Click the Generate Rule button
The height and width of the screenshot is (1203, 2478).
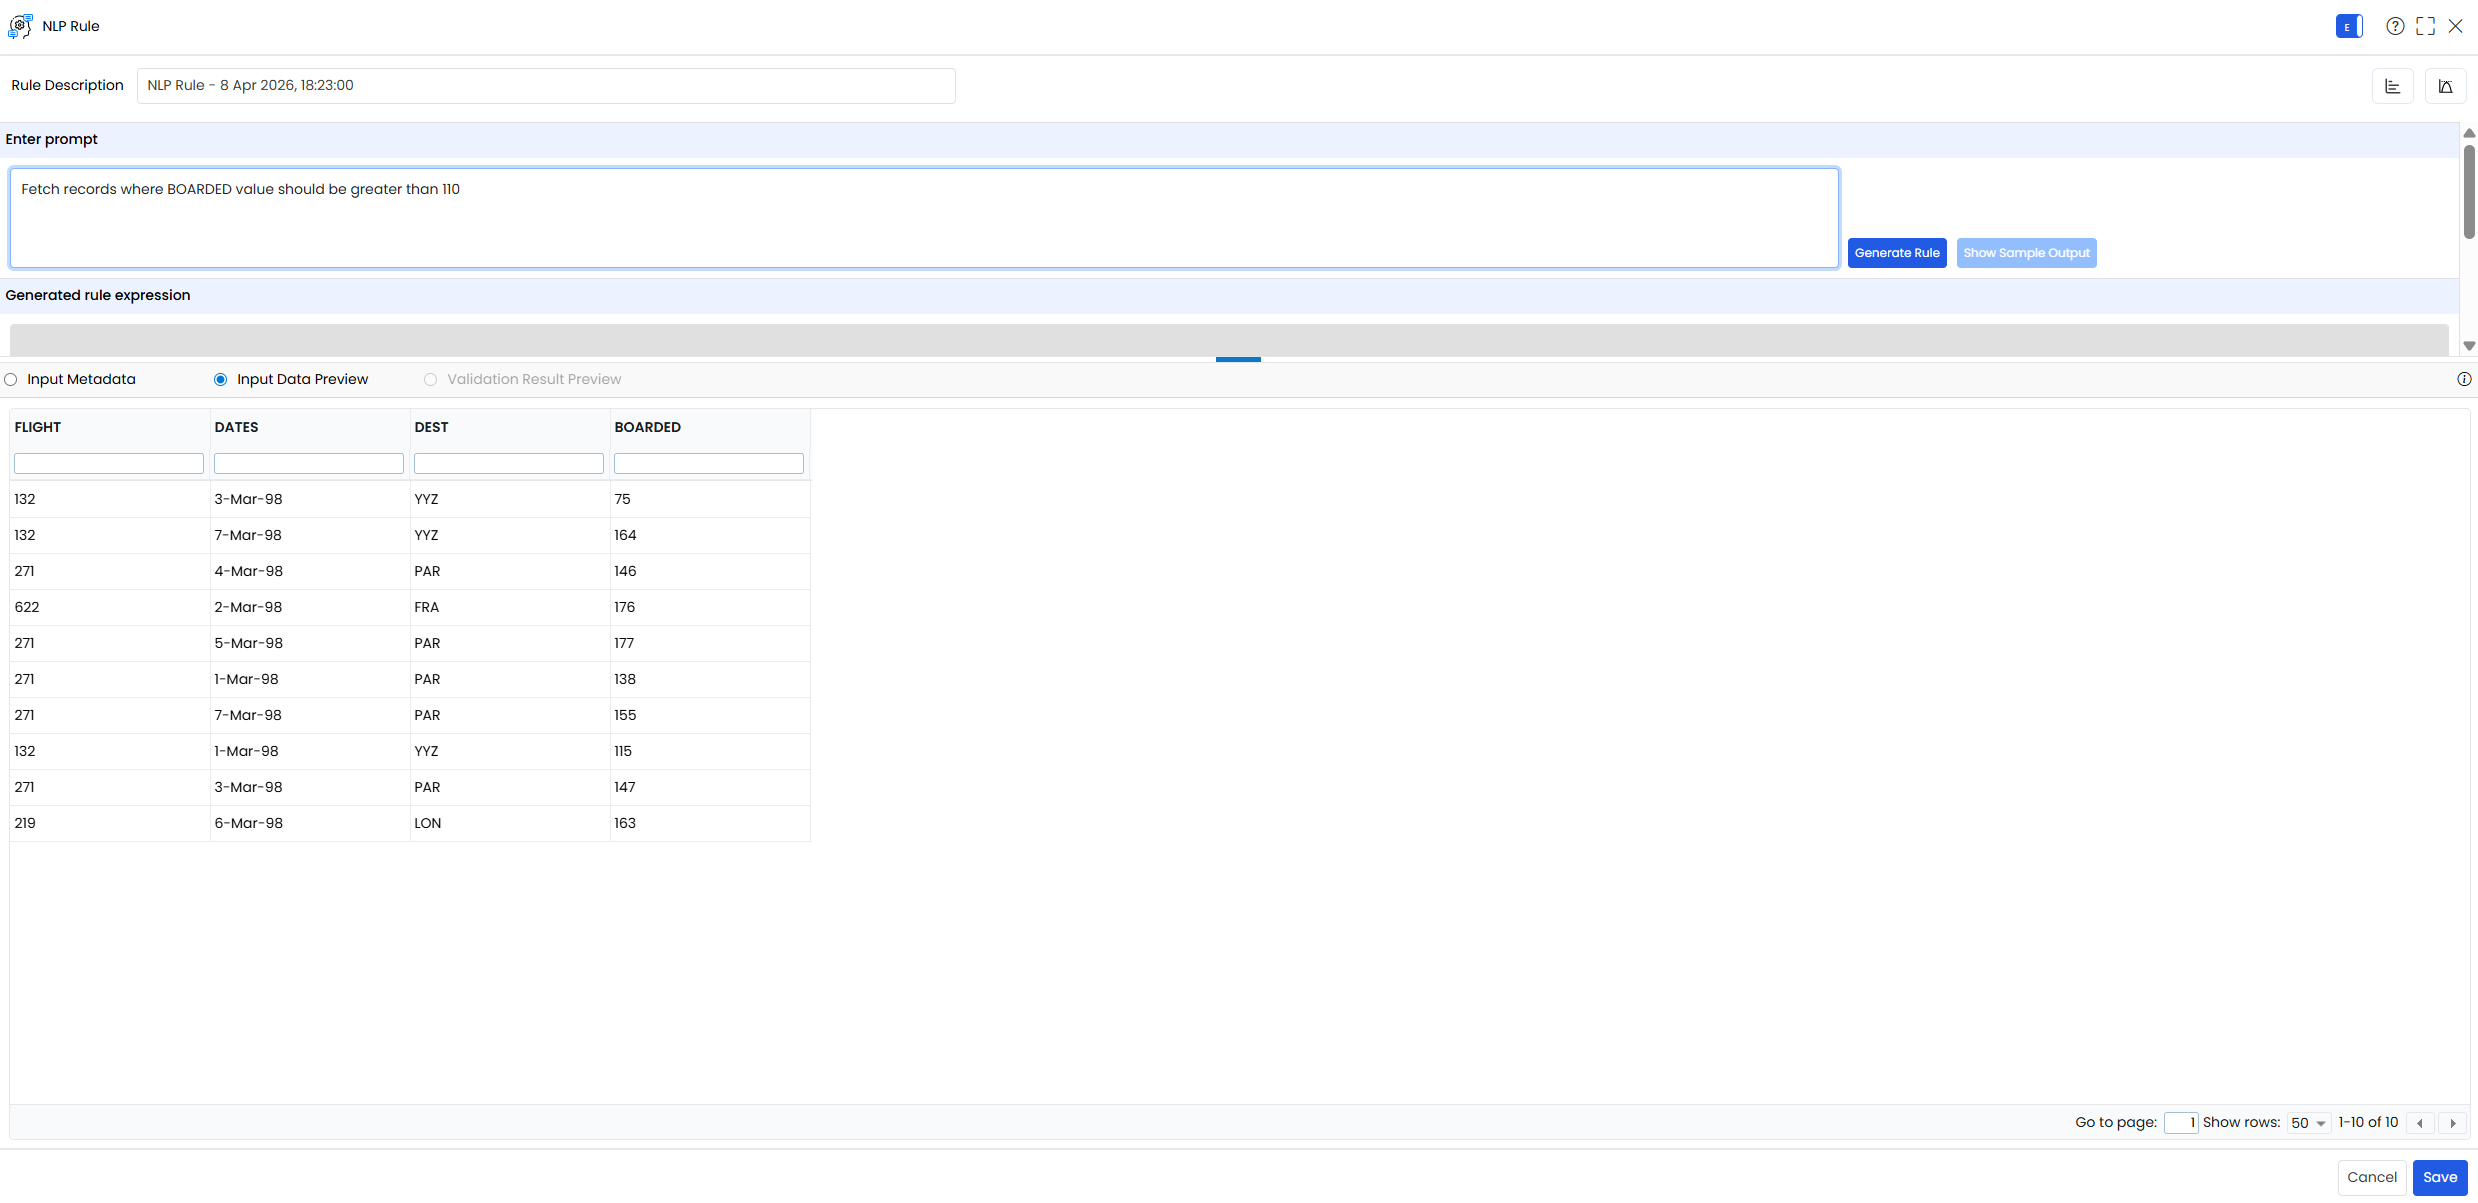click(x=1897, y=253)
